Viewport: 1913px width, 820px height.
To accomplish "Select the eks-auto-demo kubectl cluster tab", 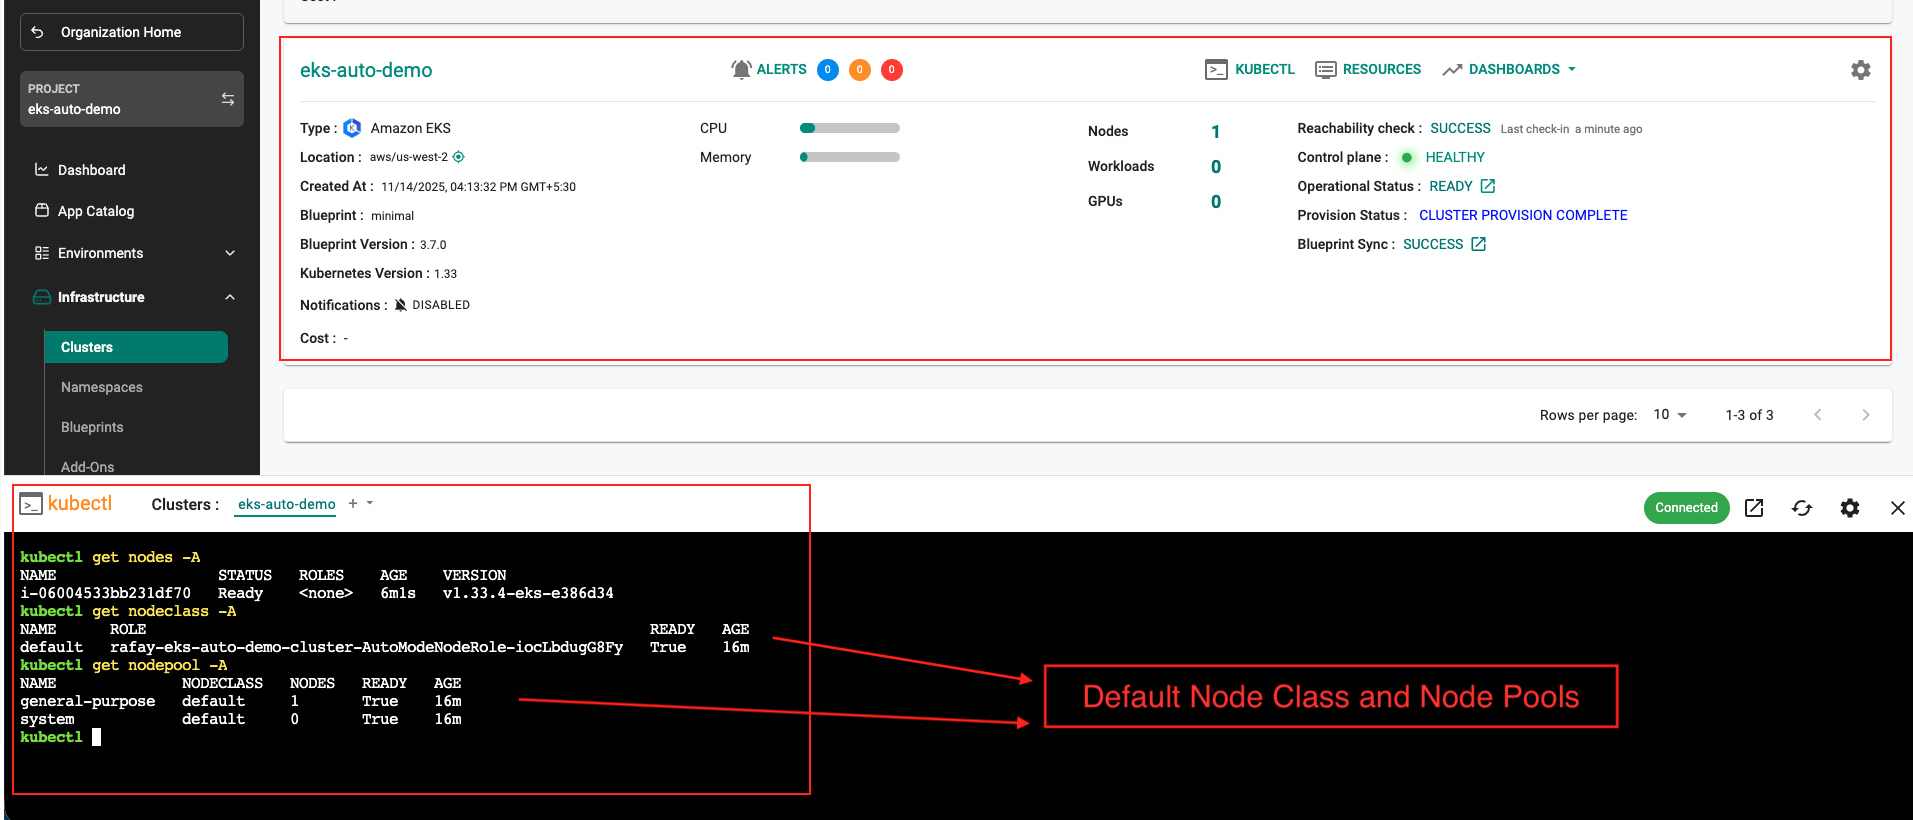I will [287, 504].
